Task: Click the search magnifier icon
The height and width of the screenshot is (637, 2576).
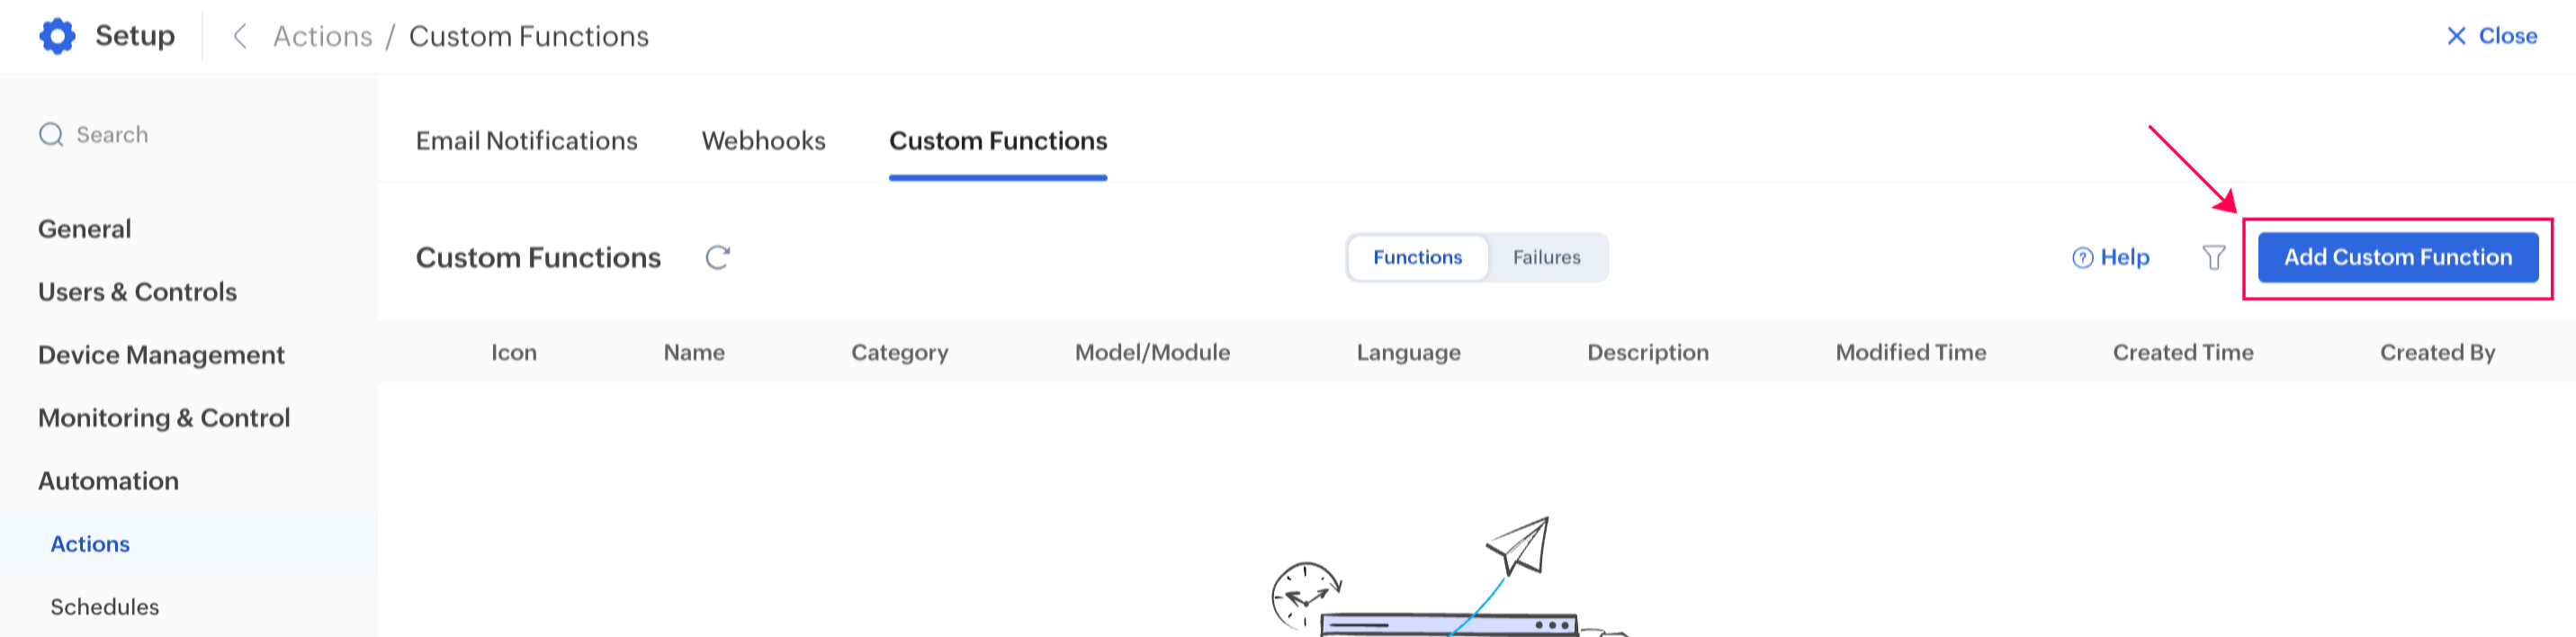Action: click(x=50, y=135)
